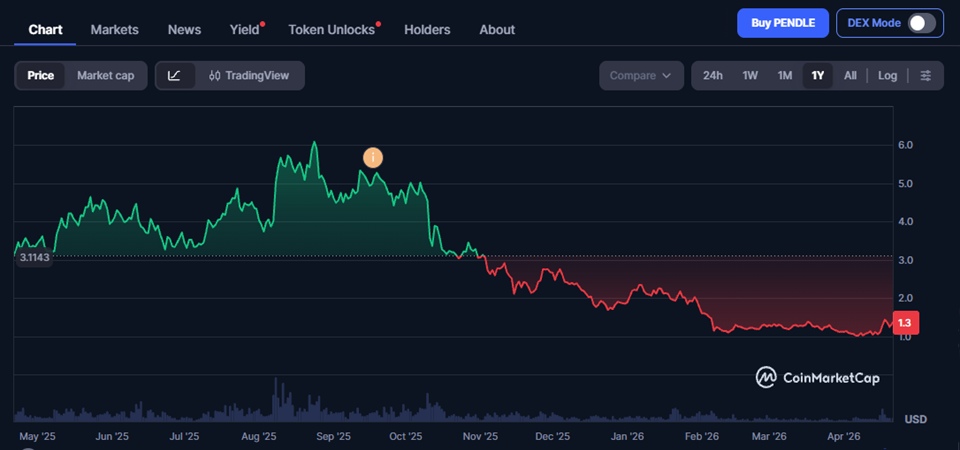Open the Compare dropdown
The width and height of the screenshot is (960, 450).
point(641,76)
